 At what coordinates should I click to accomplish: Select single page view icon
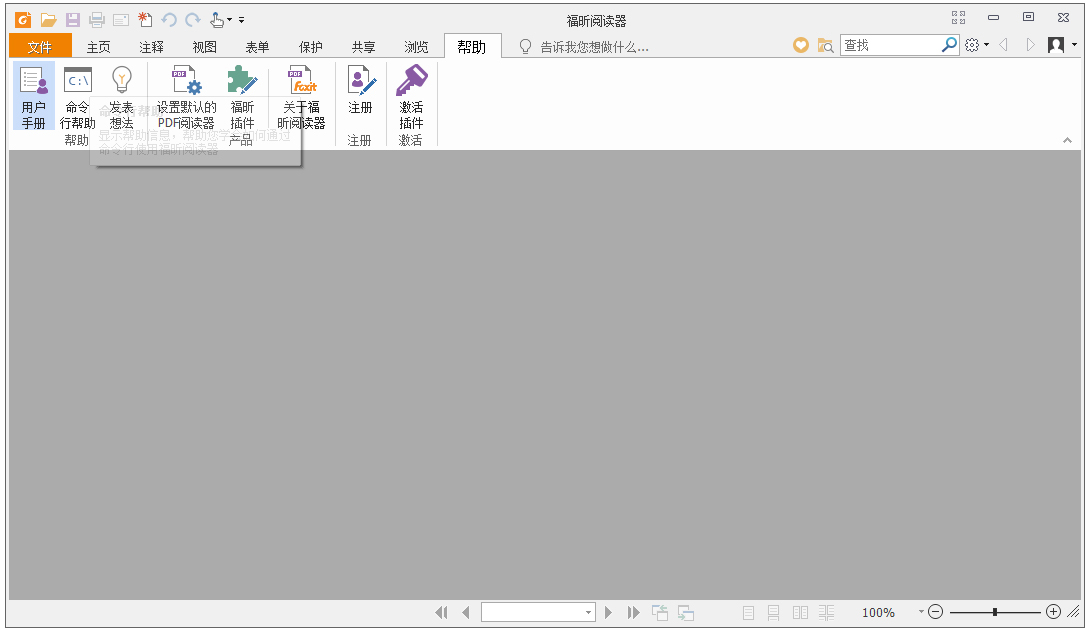pos(748,613)
